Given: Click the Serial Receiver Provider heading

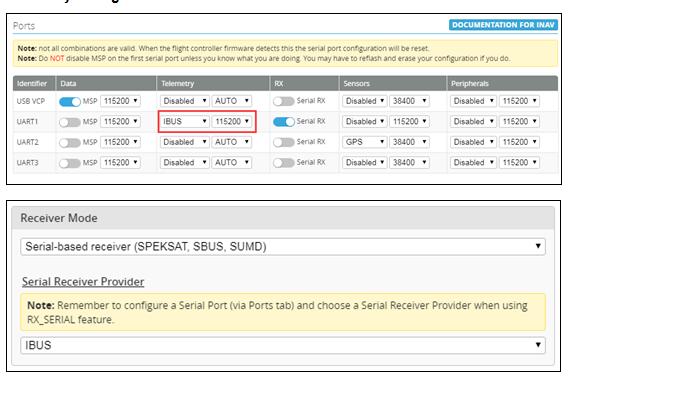Looking at the screenshot, I should click(x=83, y=282).
